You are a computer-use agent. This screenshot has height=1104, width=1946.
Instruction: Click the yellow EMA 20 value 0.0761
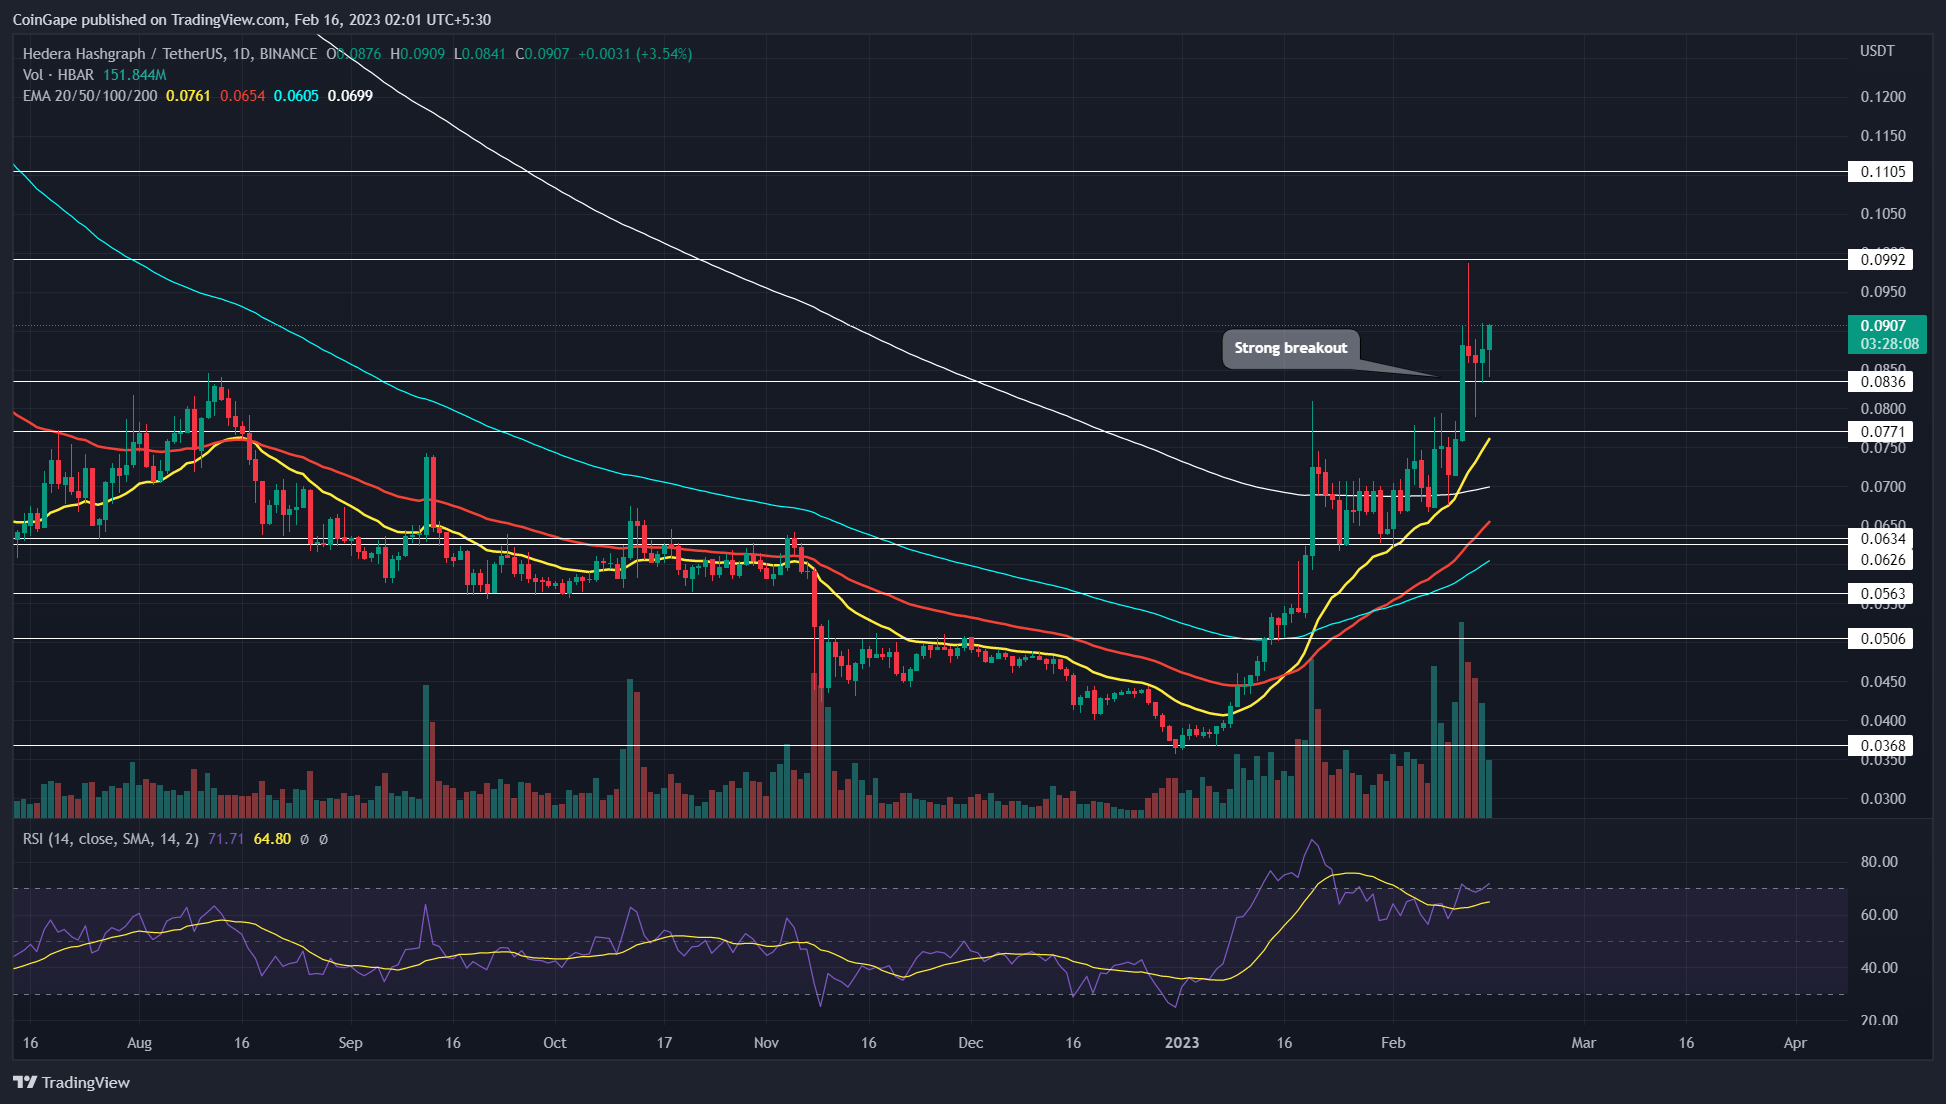pos(188,96)
